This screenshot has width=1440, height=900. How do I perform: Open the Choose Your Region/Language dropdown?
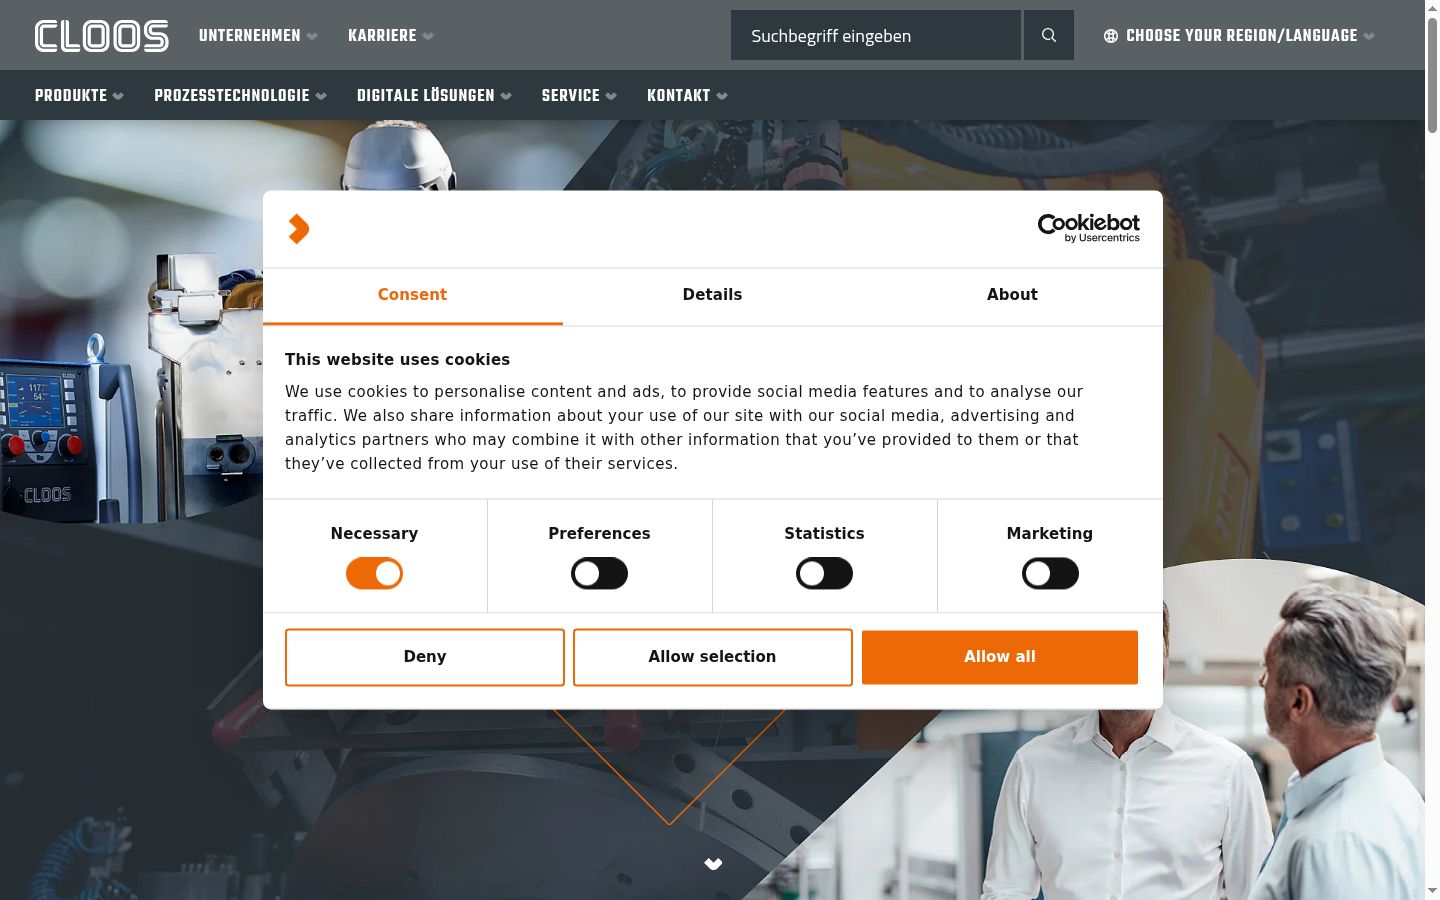coord(1239,36)
